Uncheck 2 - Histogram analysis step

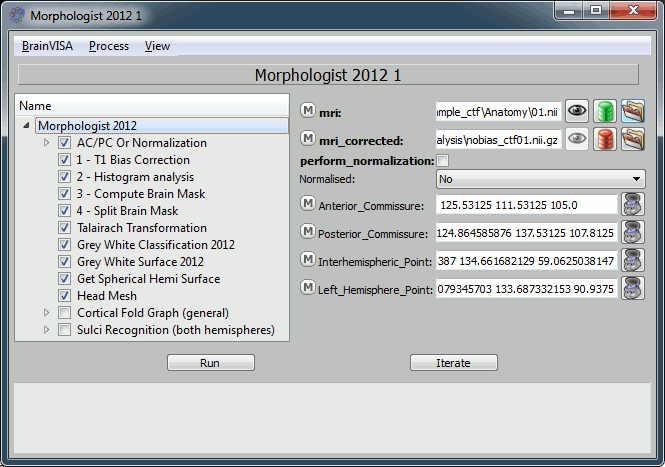coord(64,176)
